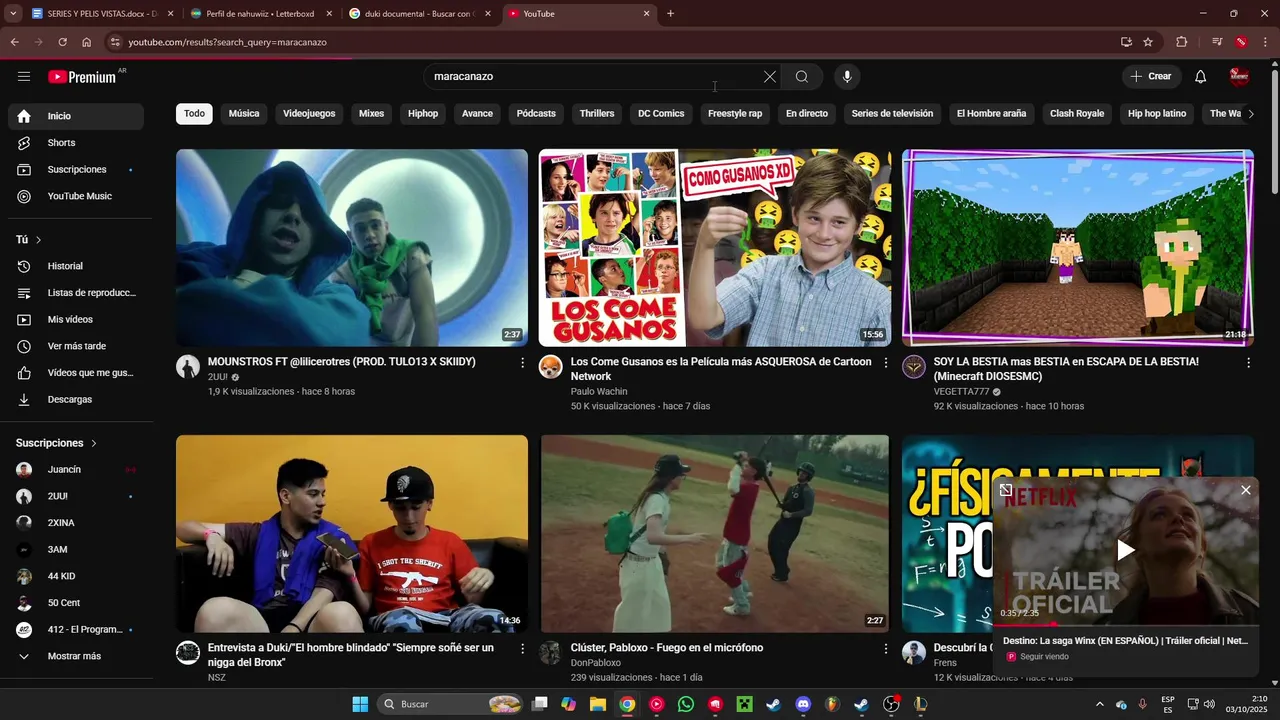
Task: Open the notifications bell
Action: 1201,77
